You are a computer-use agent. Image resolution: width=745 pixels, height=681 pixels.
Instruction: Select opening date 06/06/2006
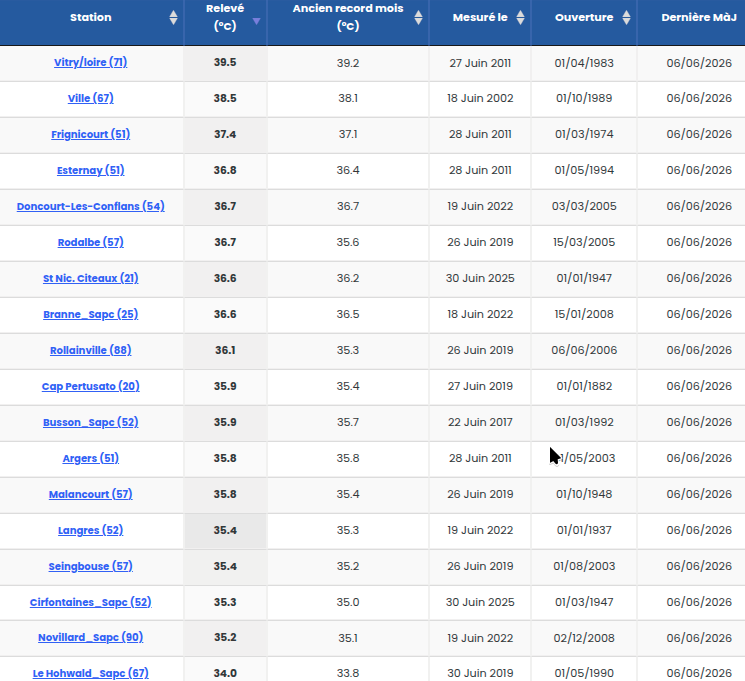[584, 350]
